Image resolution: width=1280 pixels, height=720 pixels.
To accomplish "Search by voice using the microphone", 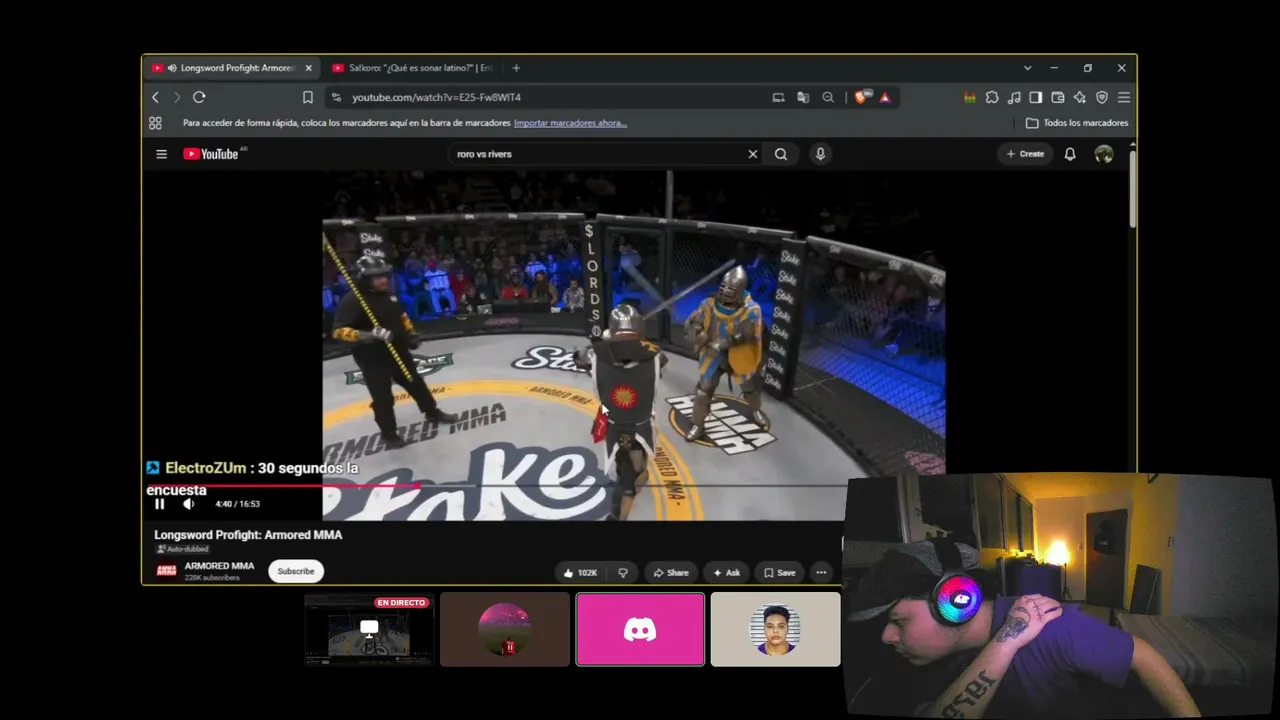I will (820, 154).
